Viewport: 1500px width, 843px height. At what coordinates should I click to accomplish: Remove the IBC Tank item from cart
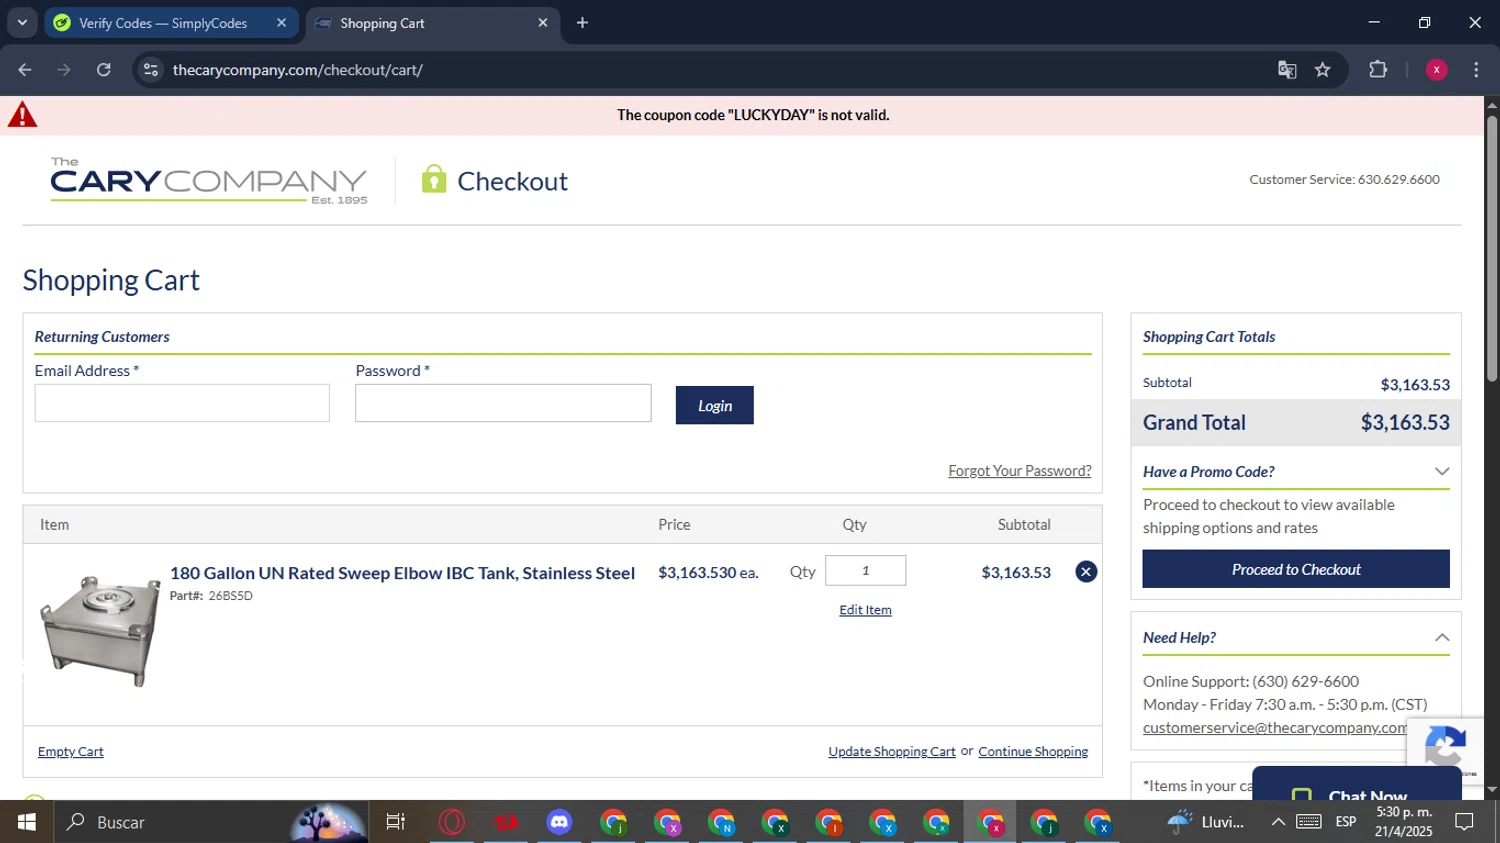1086,572
